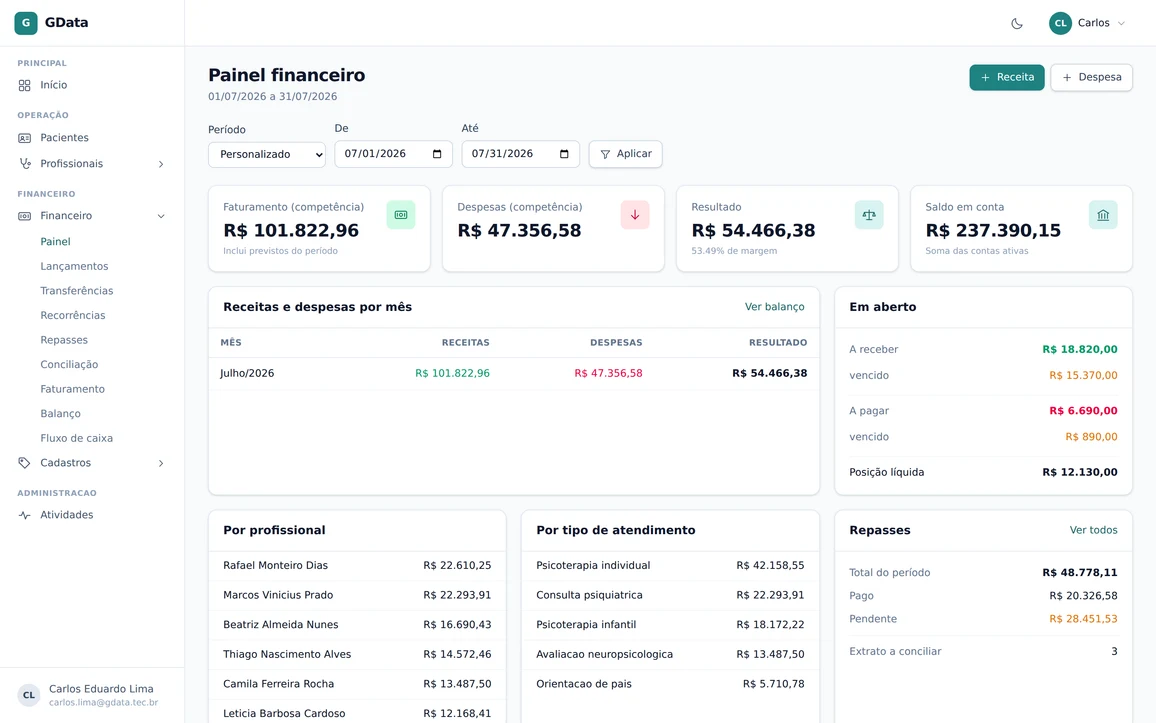Expand Carlos account dropdown chevron
Image resolution: width=1156 pixels, height=723 pixels.
(x=1121, y=24)
